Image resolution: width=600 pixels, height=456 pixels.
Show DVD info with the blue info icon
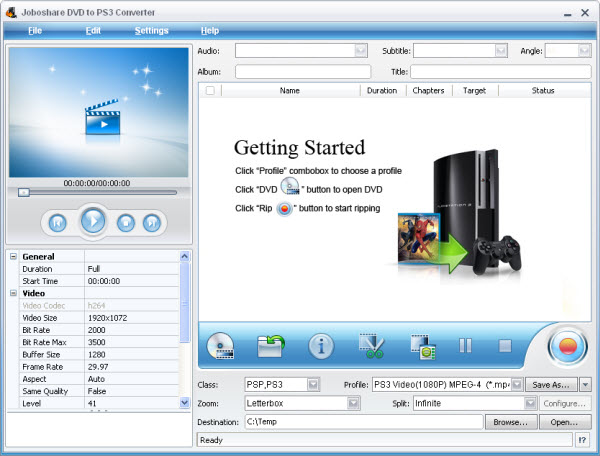click(321, 346)
